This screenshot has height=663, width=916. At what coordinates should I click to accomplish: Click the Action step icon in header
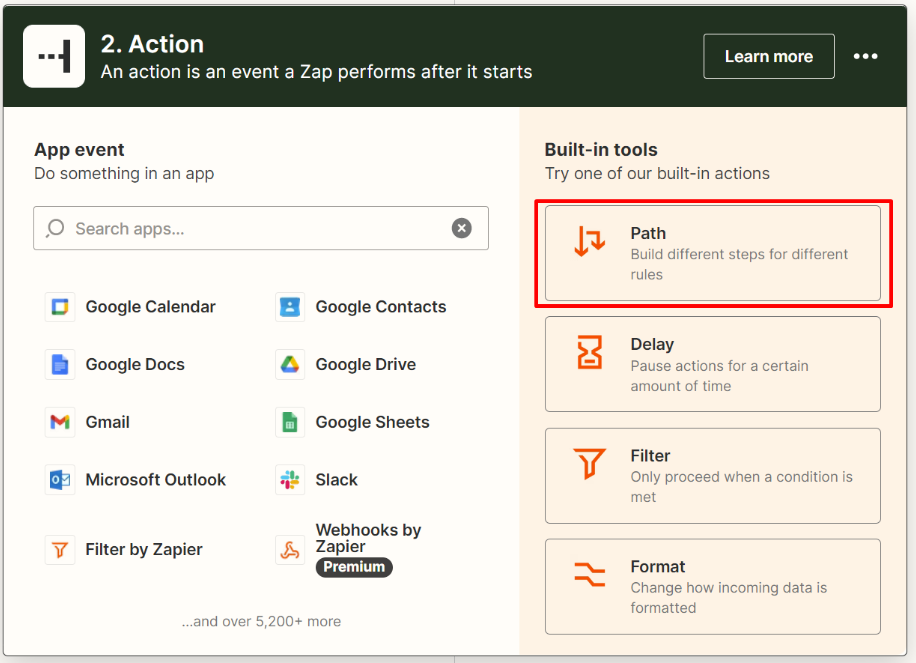[x=54, y=57]
